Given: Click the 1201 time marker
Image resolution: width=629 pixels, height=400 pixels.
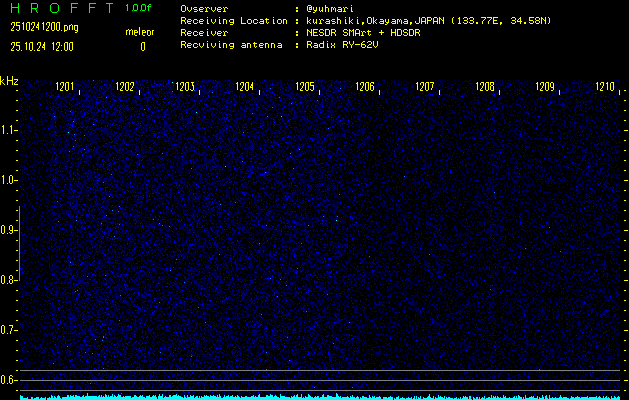Looking at the screenshot, I should 65,88.
